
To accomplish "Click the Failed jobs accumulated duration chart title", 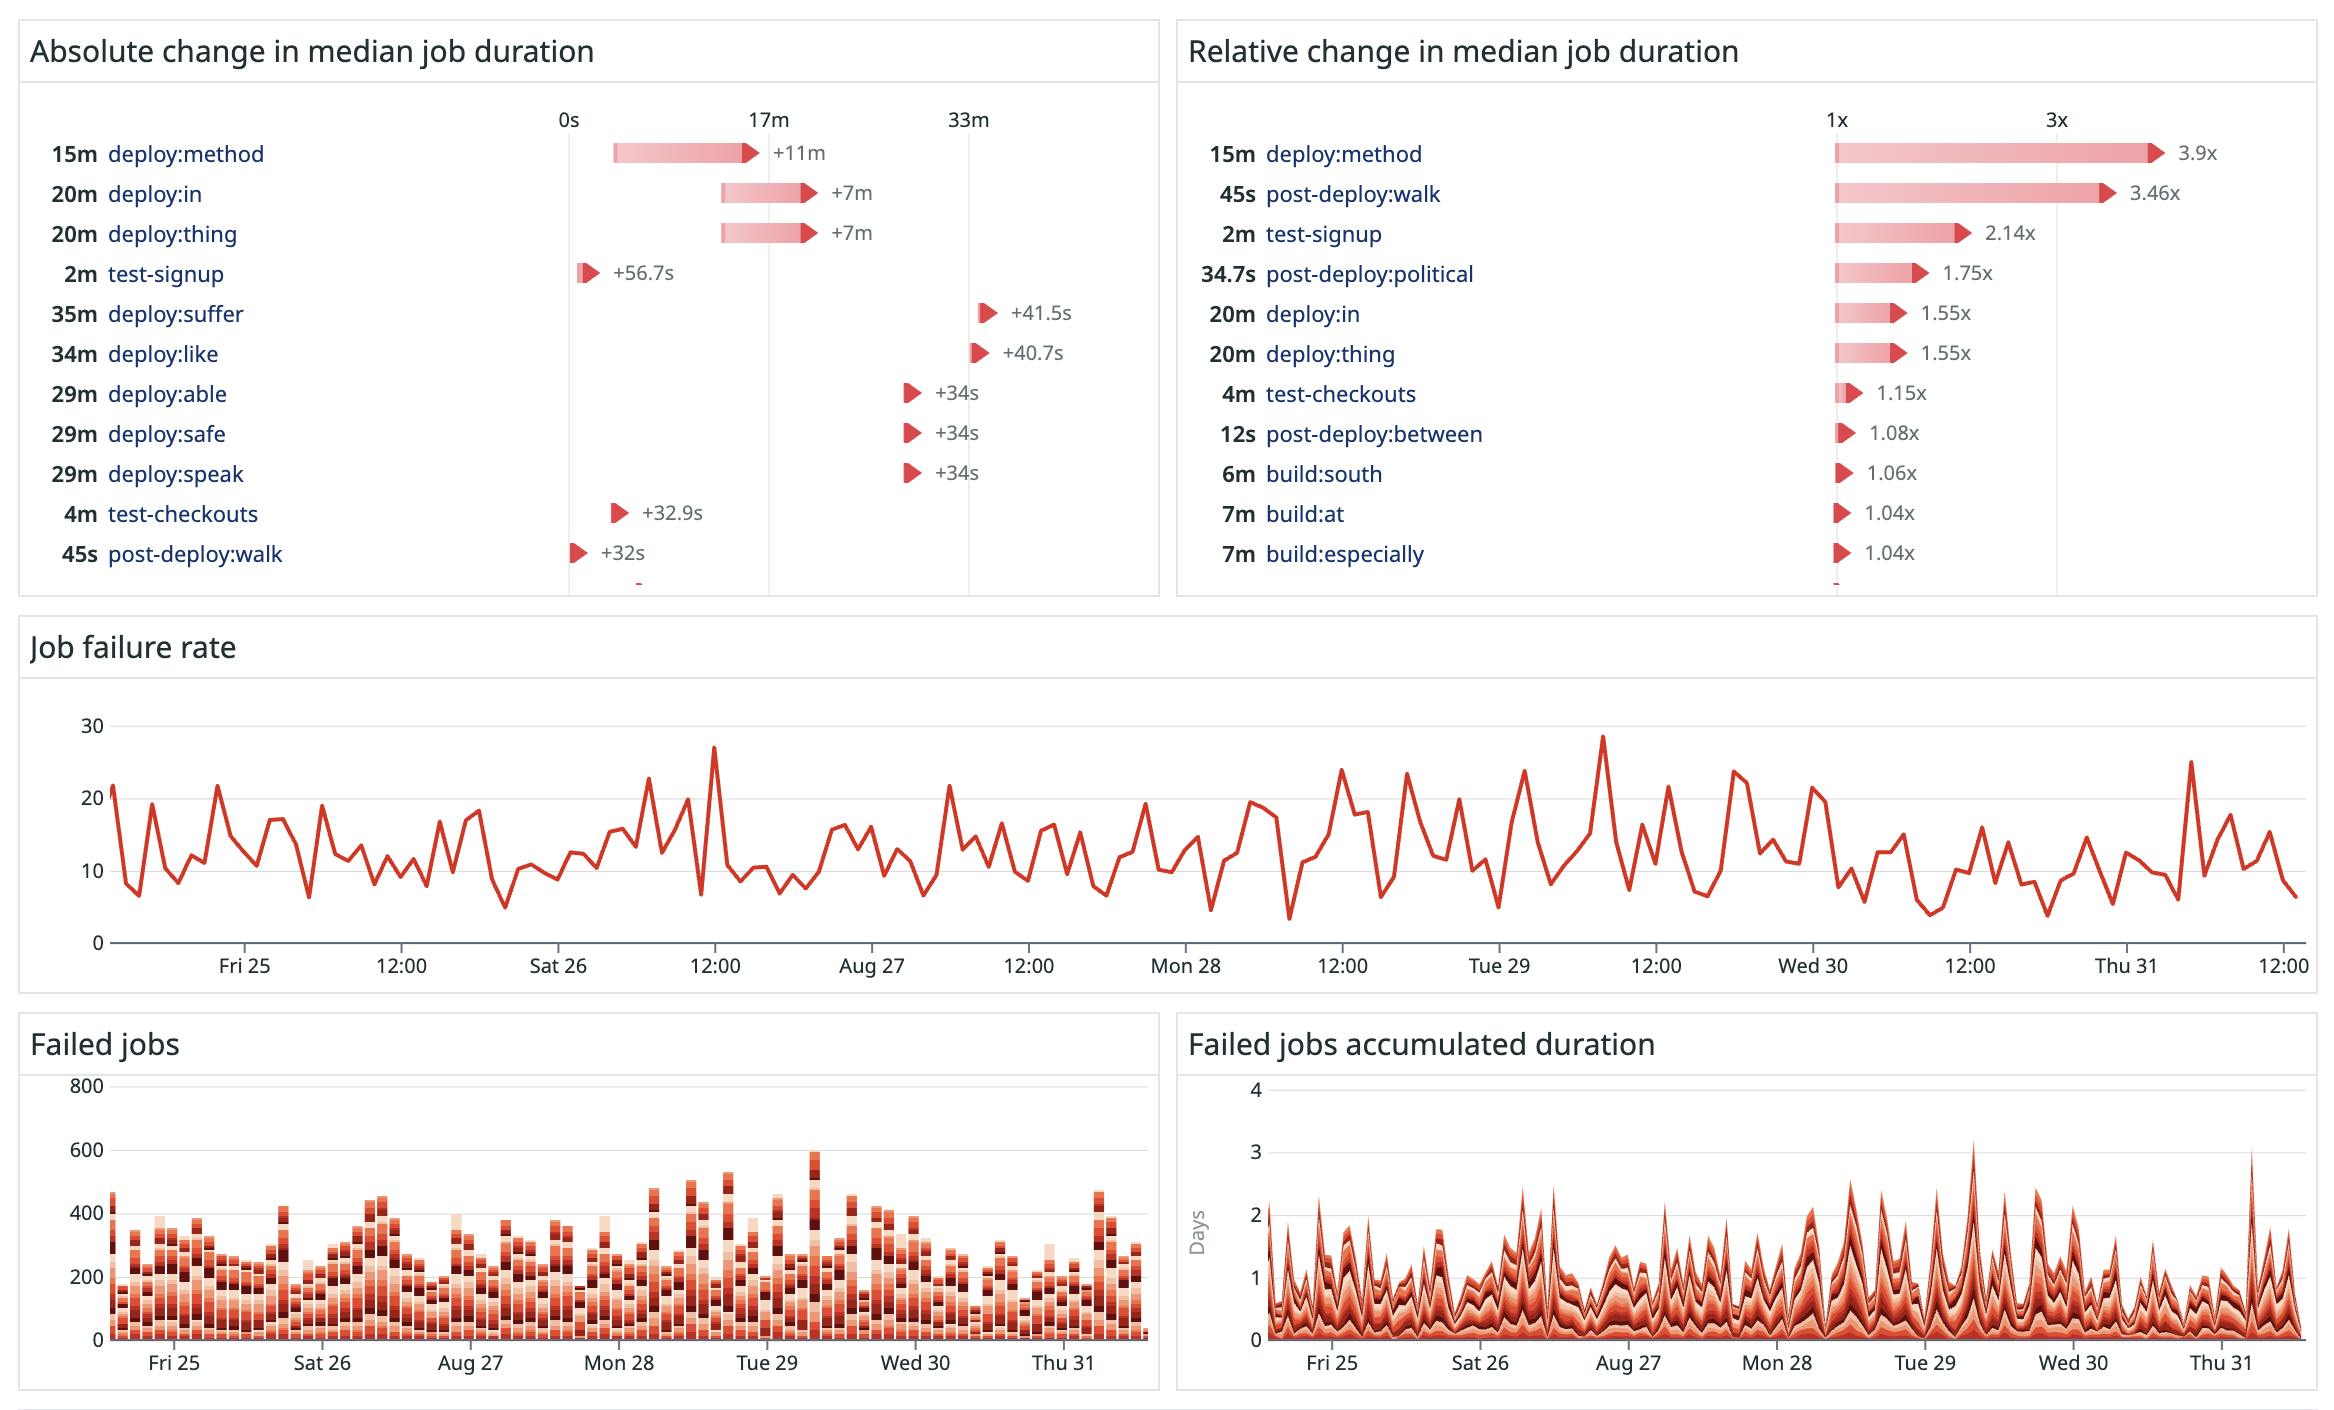I will tap(1421, 1043).
